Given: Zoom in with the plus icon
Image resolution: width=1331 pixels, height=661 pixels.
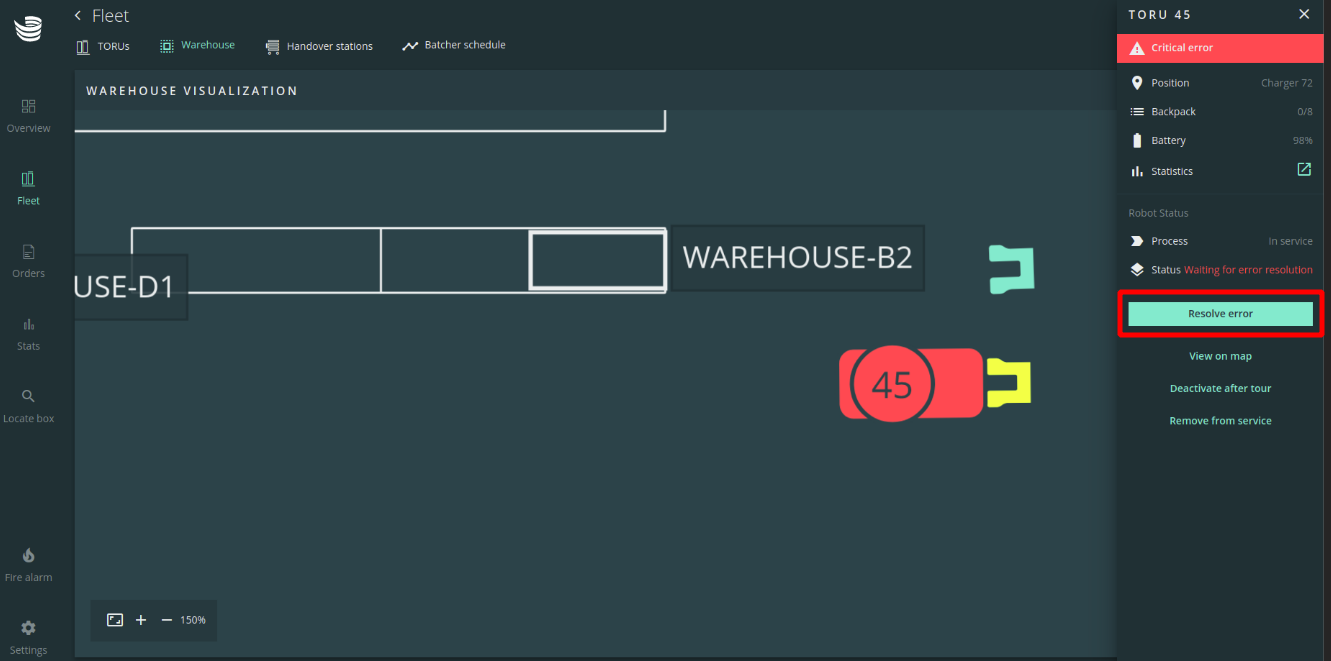Looking at the screenshot, I should click(x=141, y=620).
